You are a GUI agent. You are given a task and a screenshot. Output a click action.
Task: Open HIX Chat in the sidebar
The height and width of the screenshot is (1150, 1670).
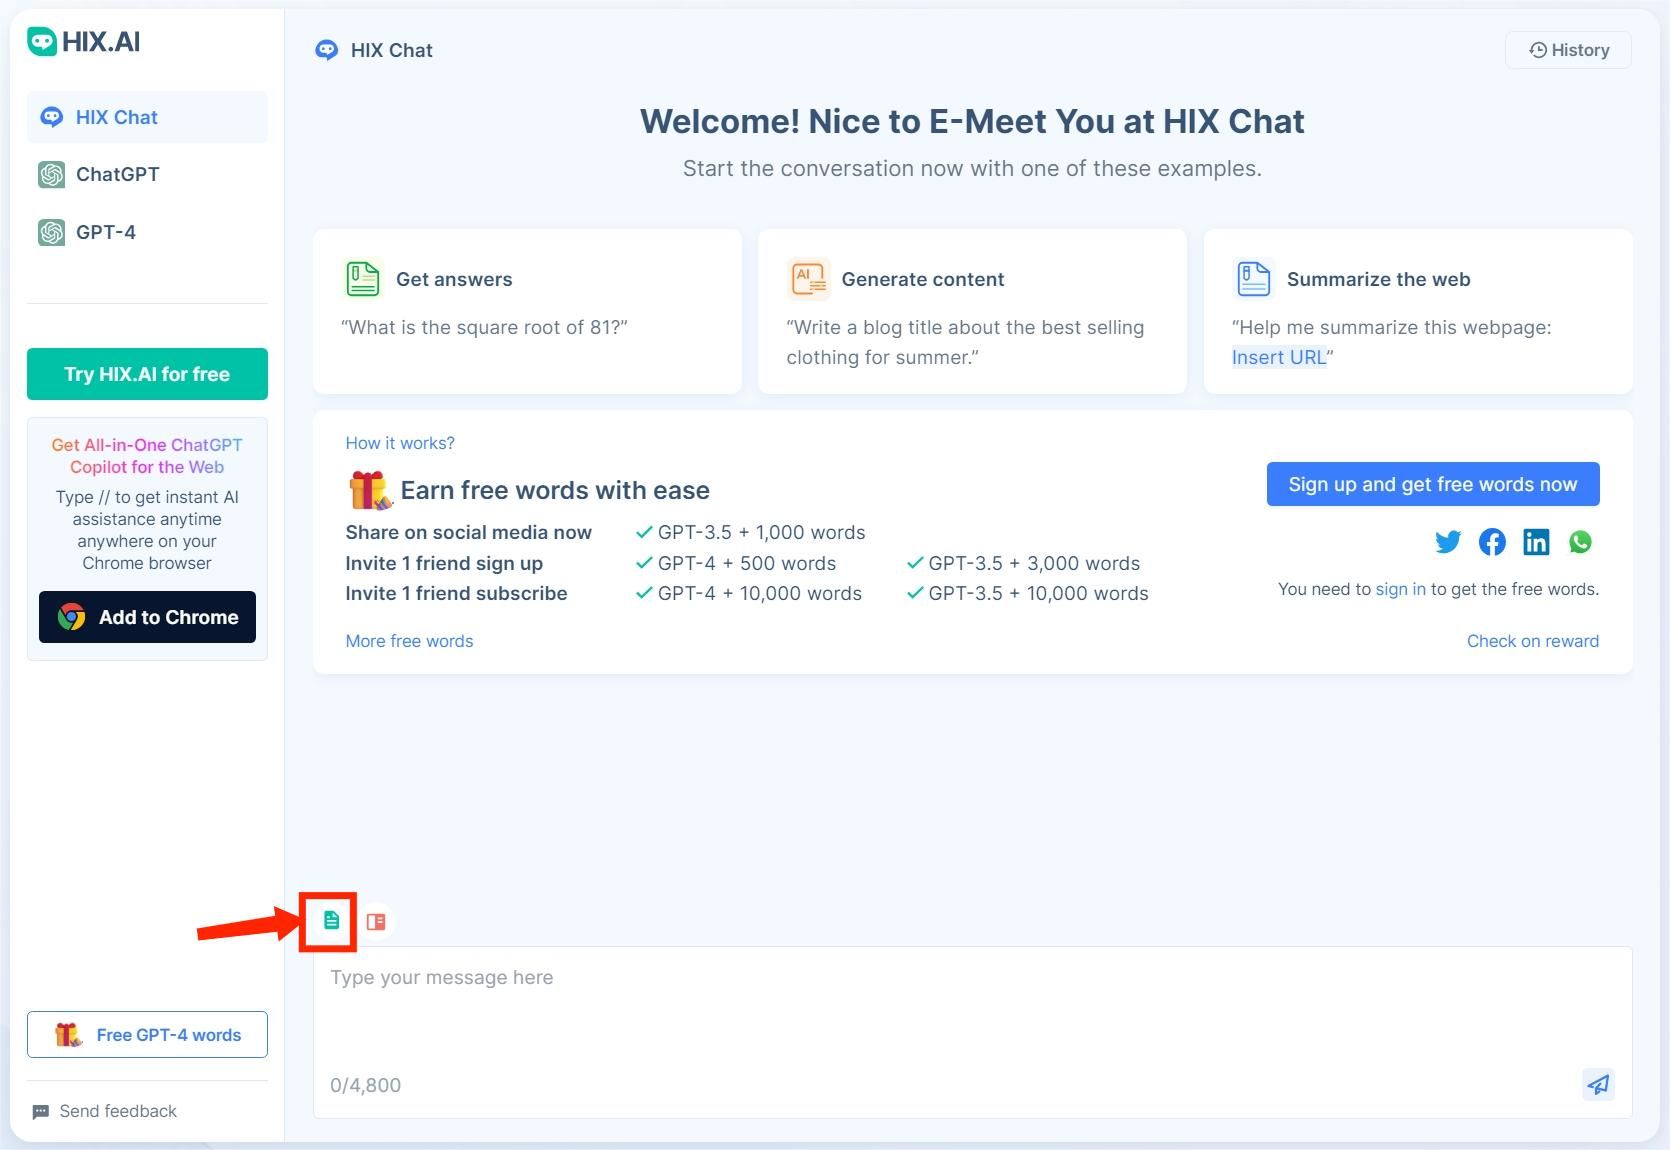[x=147, y=117]
